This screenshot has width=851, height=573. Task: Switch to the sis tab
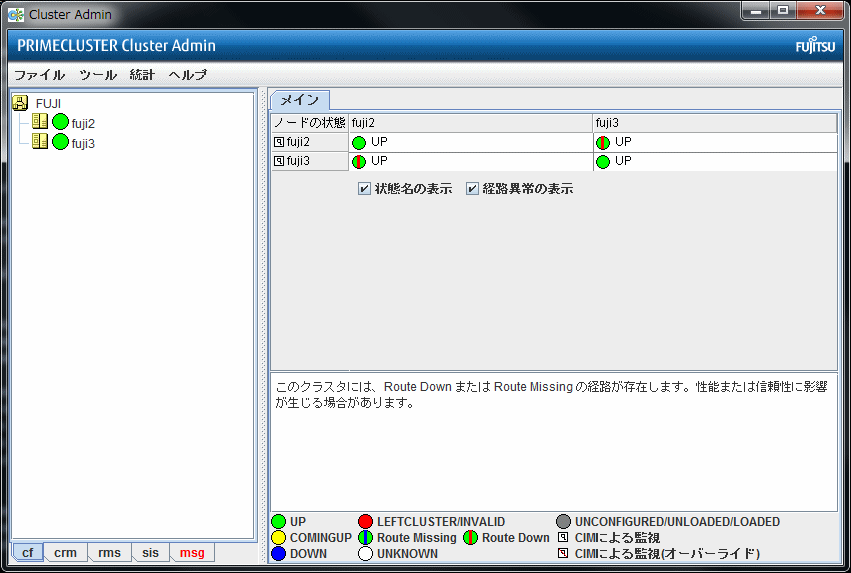click(x=150, y=552)
